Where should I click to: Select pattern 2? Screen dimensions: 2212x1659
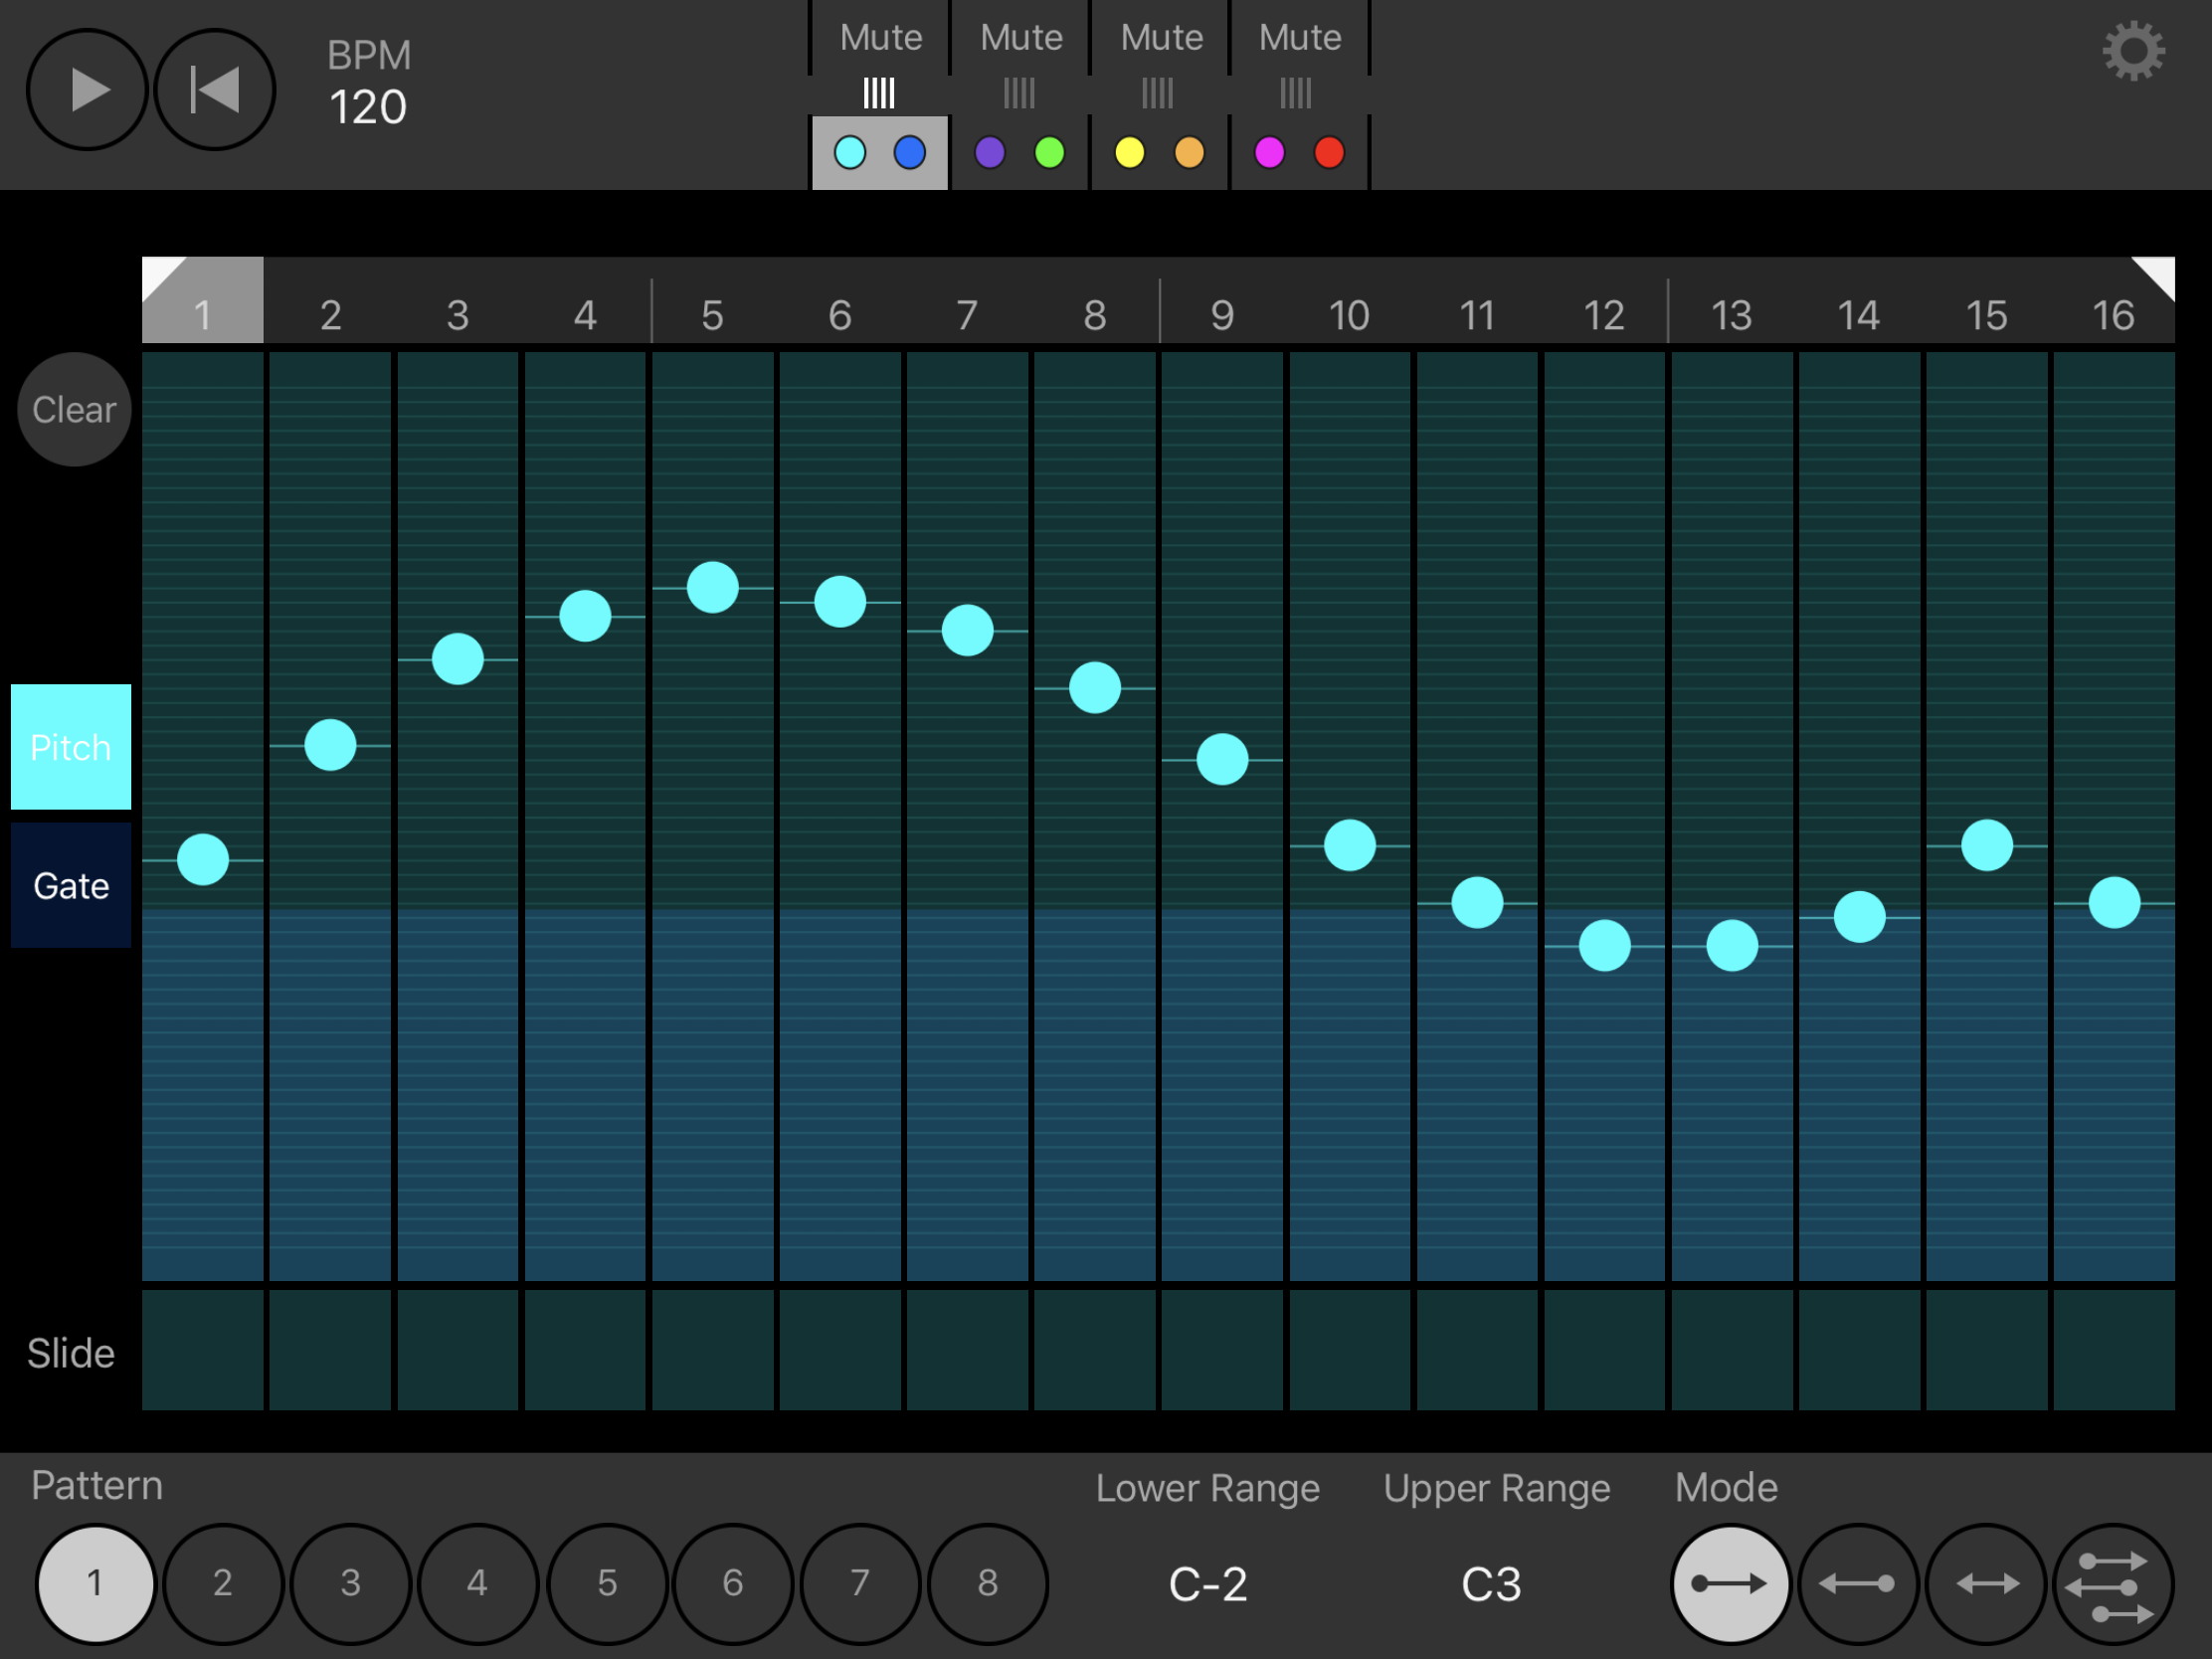tap(222, 1583)
